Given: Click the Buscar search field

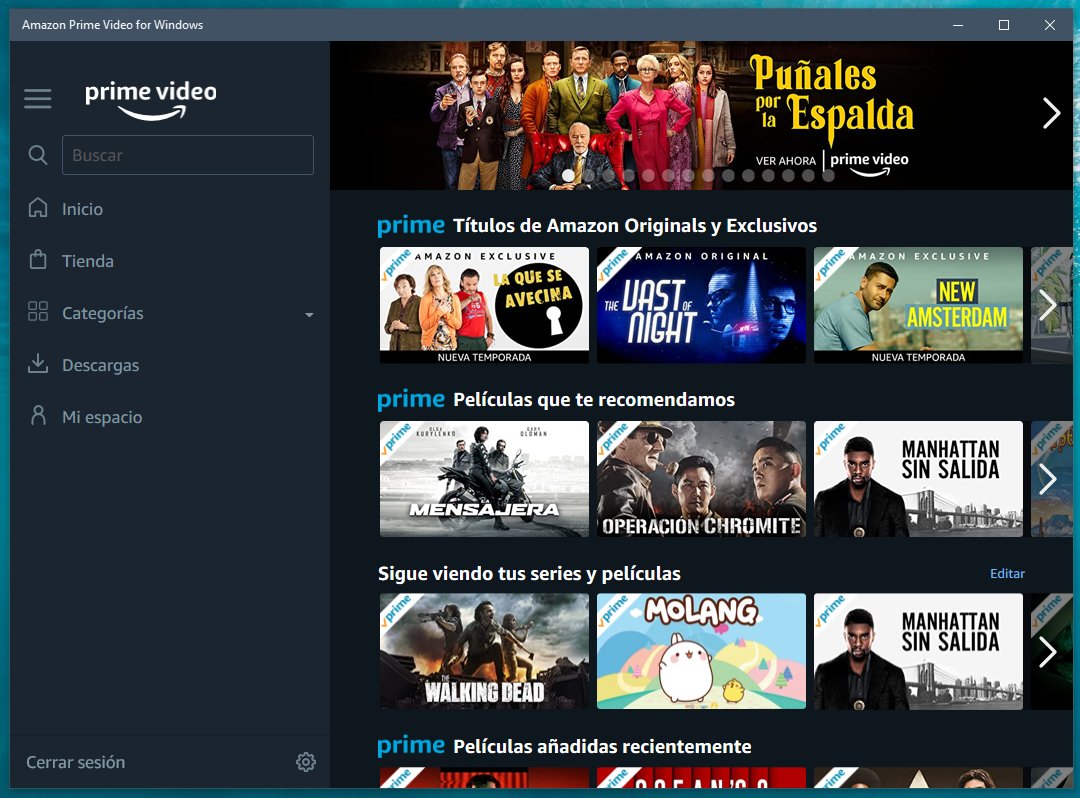Looking at the screenshot, I should coord(188,155).
